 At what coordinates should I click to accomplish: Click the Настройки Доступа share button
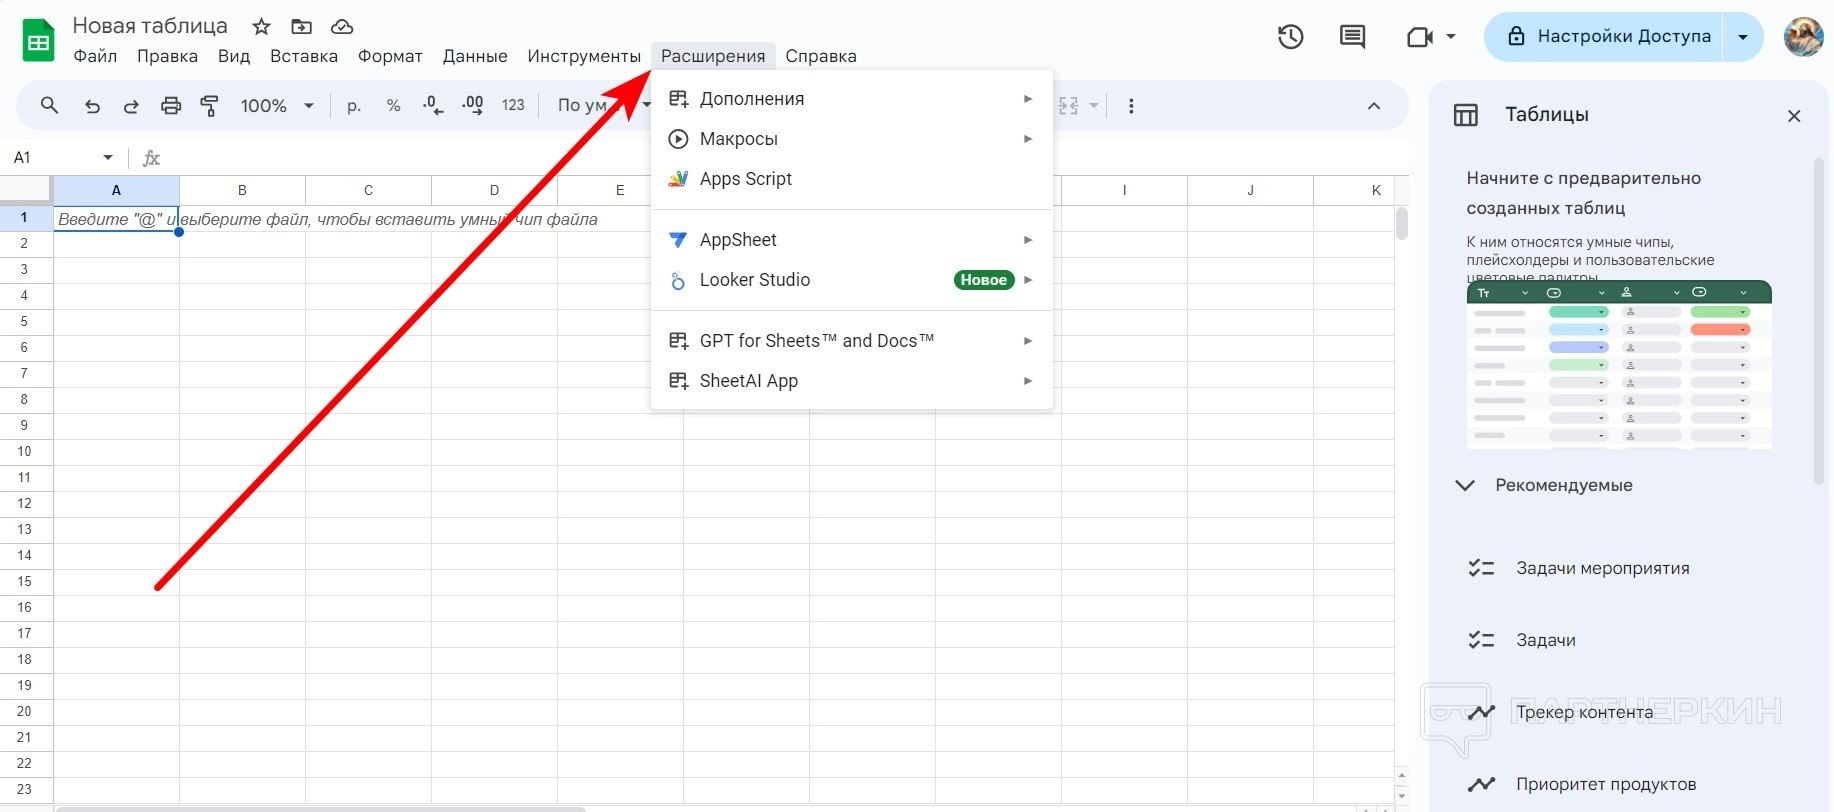1608,37
